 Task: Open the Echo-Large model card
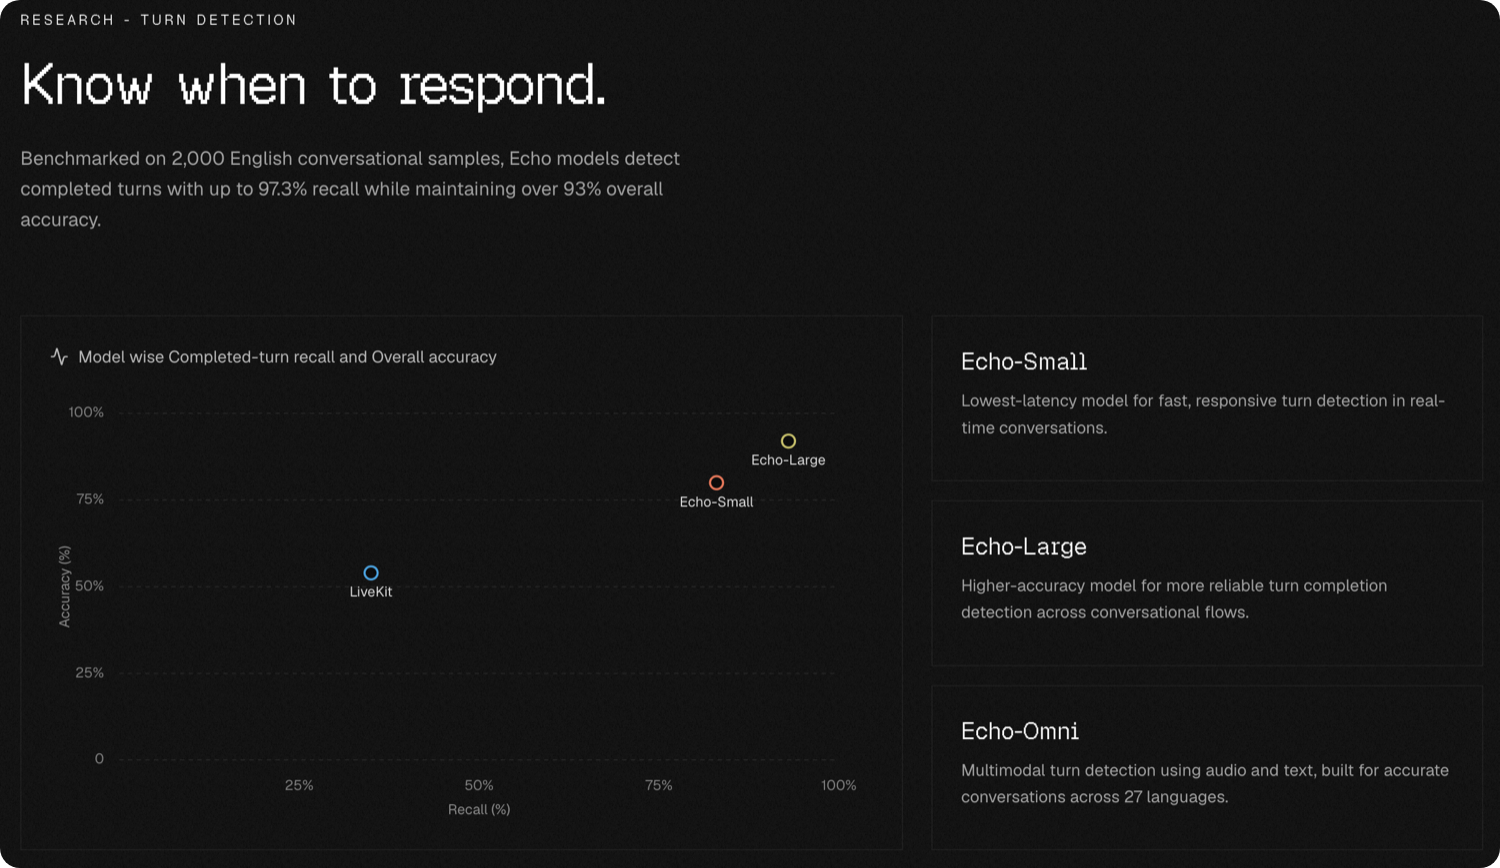click(1207, 583)
